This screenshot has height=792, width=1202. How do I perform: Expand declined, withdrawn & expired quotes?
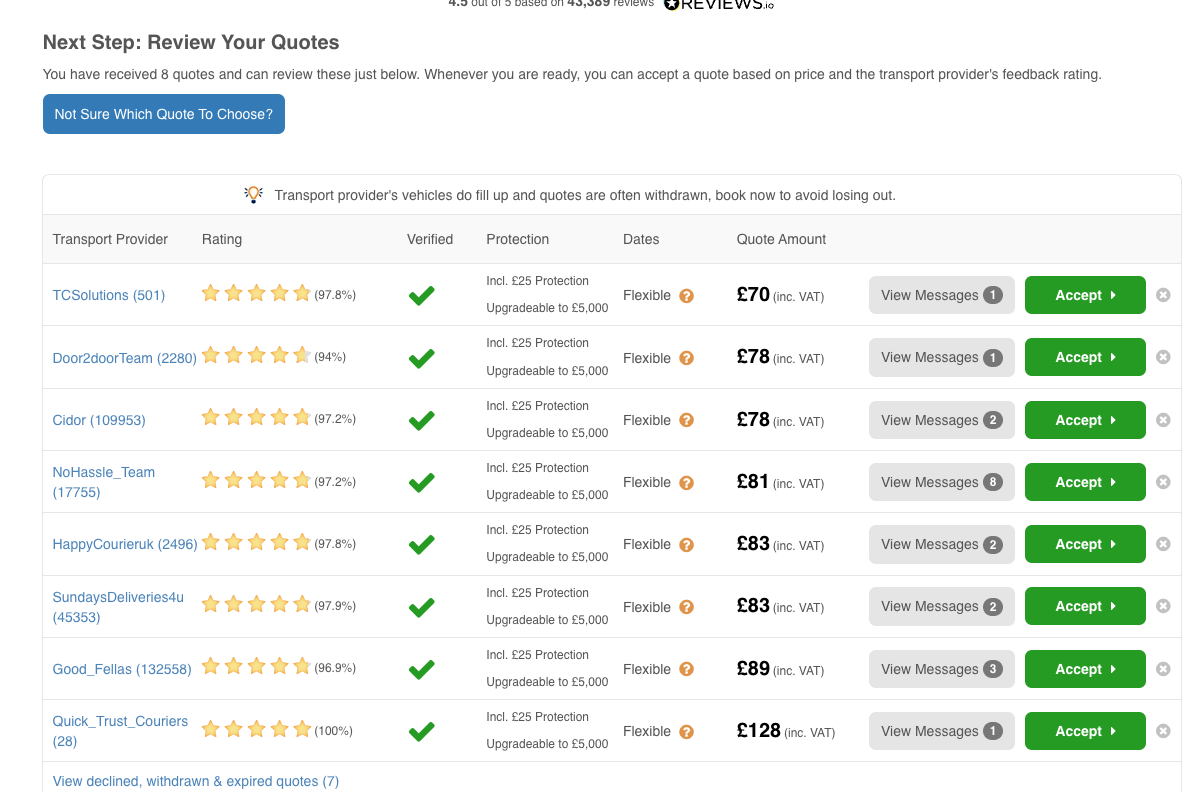point(196,781)
